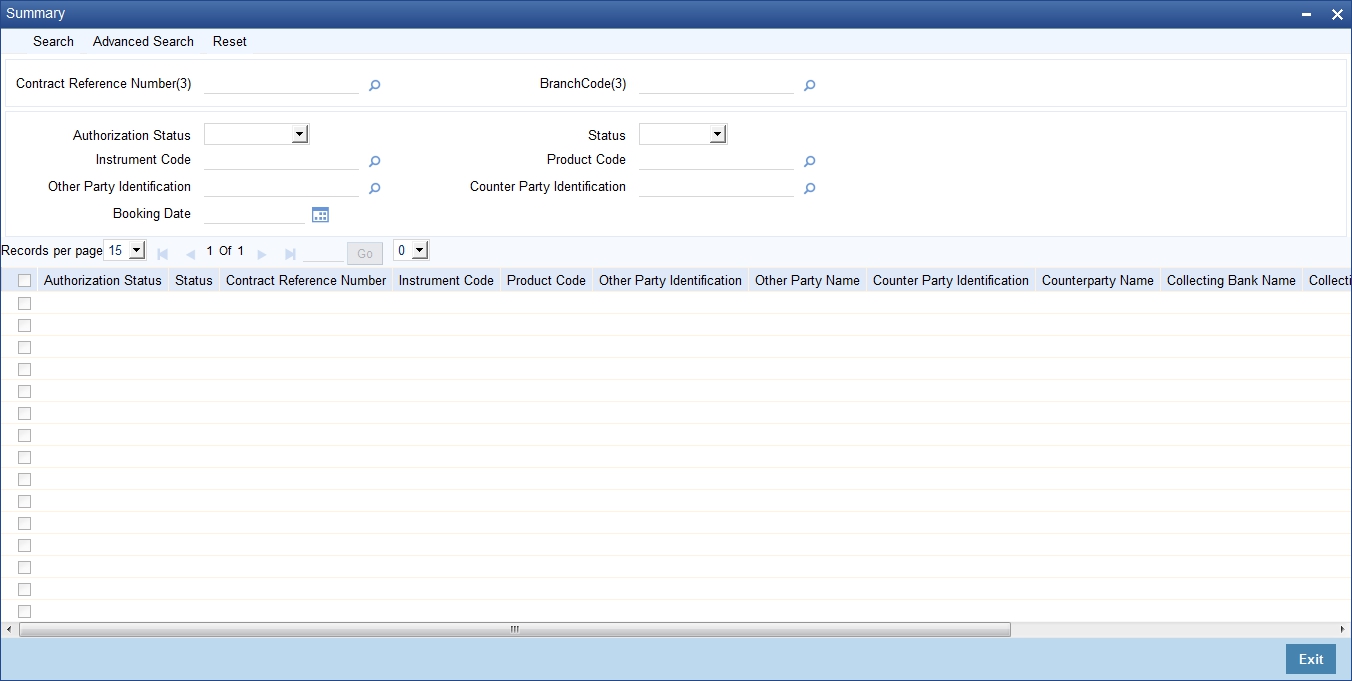
Task: Open Instrument Code lookup icon
Action: pos(375,161)
